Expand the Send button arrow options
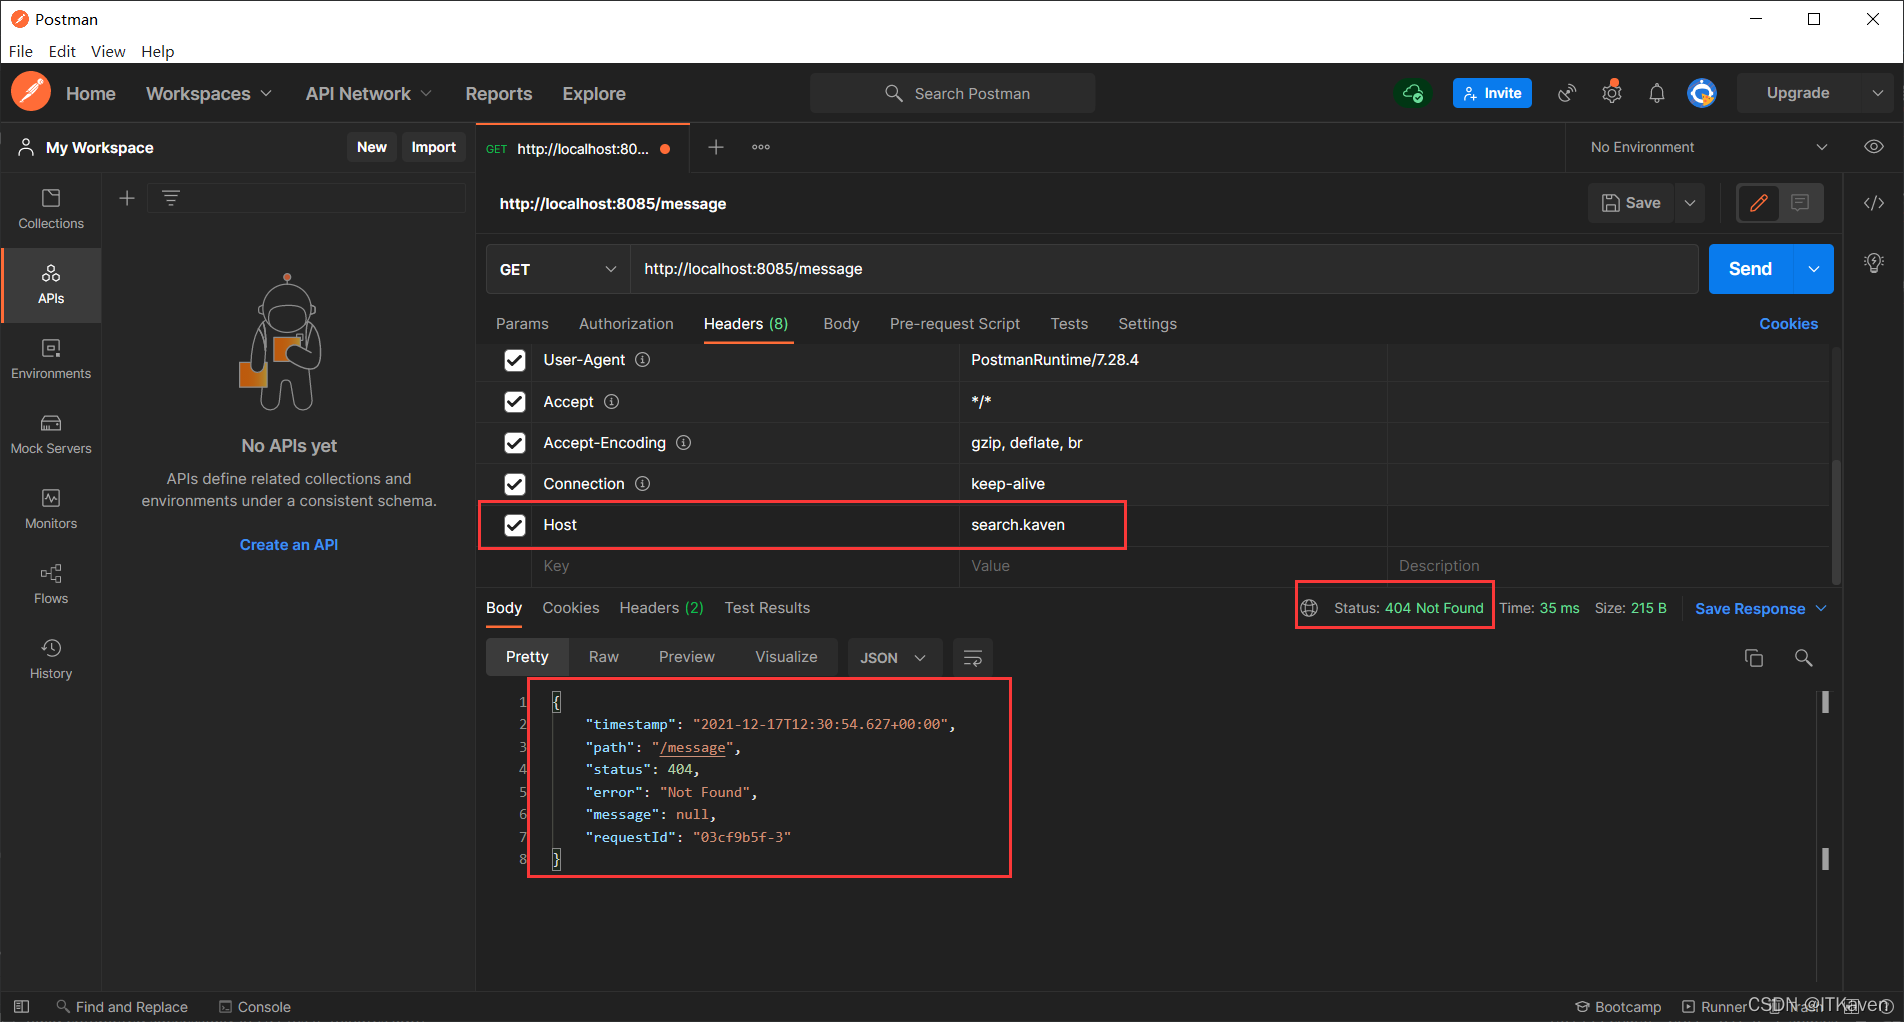This screenshot has width=1904, height=1022. 1813,269
